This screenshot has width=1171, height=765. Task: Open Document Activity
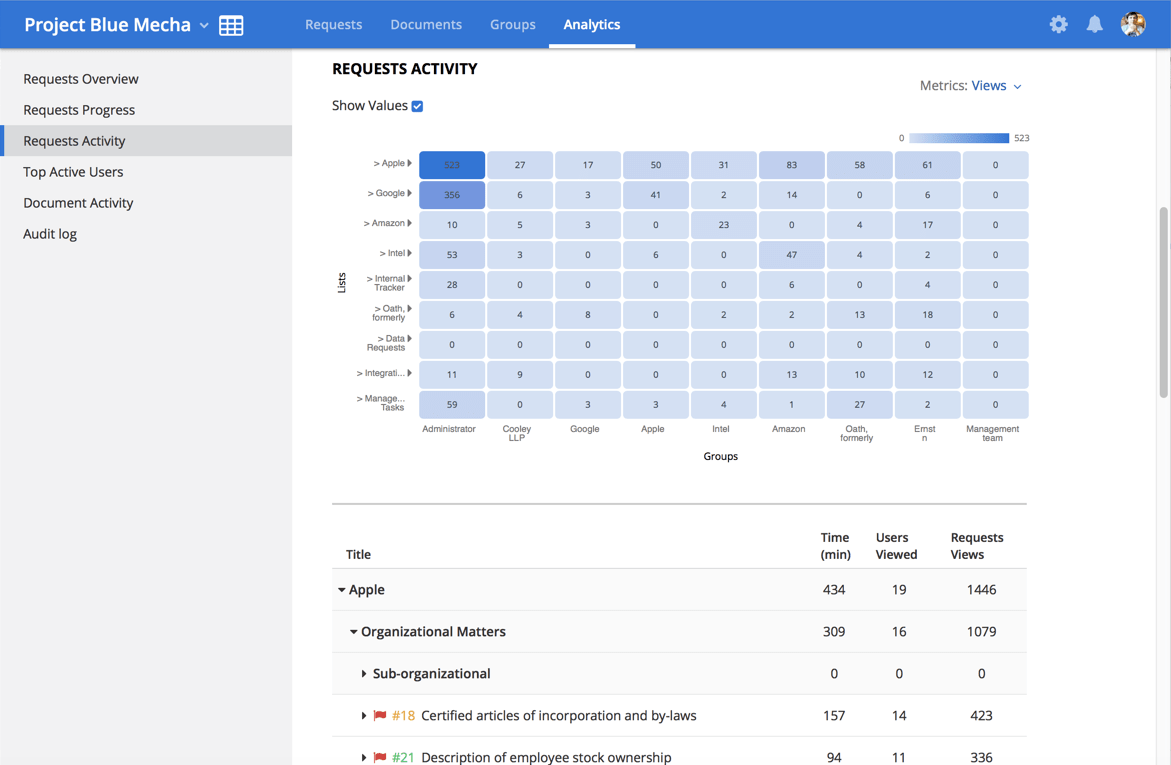77,202
